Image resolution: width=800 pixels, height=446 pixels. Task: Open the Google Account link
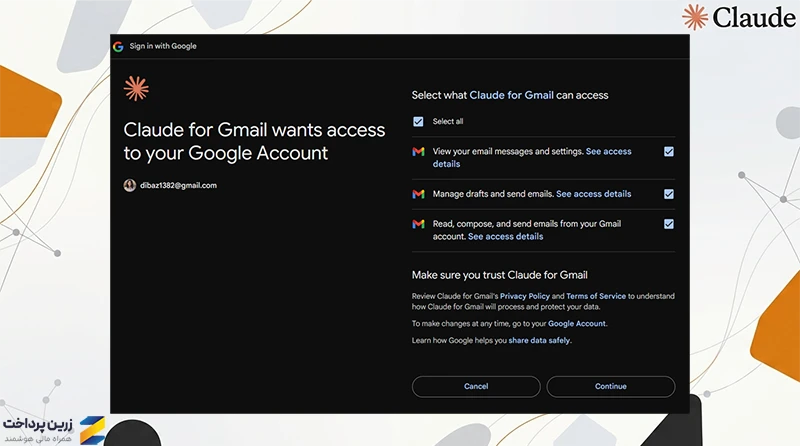click(577, 324)
